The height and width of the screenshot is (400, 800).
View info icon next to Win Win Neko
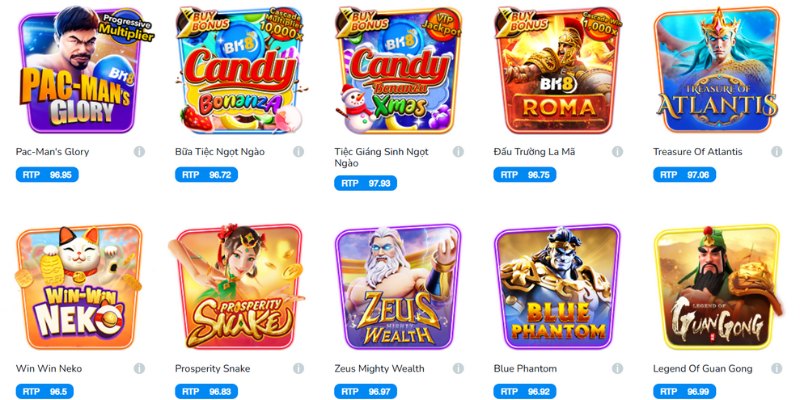click(x=139, y=368)
